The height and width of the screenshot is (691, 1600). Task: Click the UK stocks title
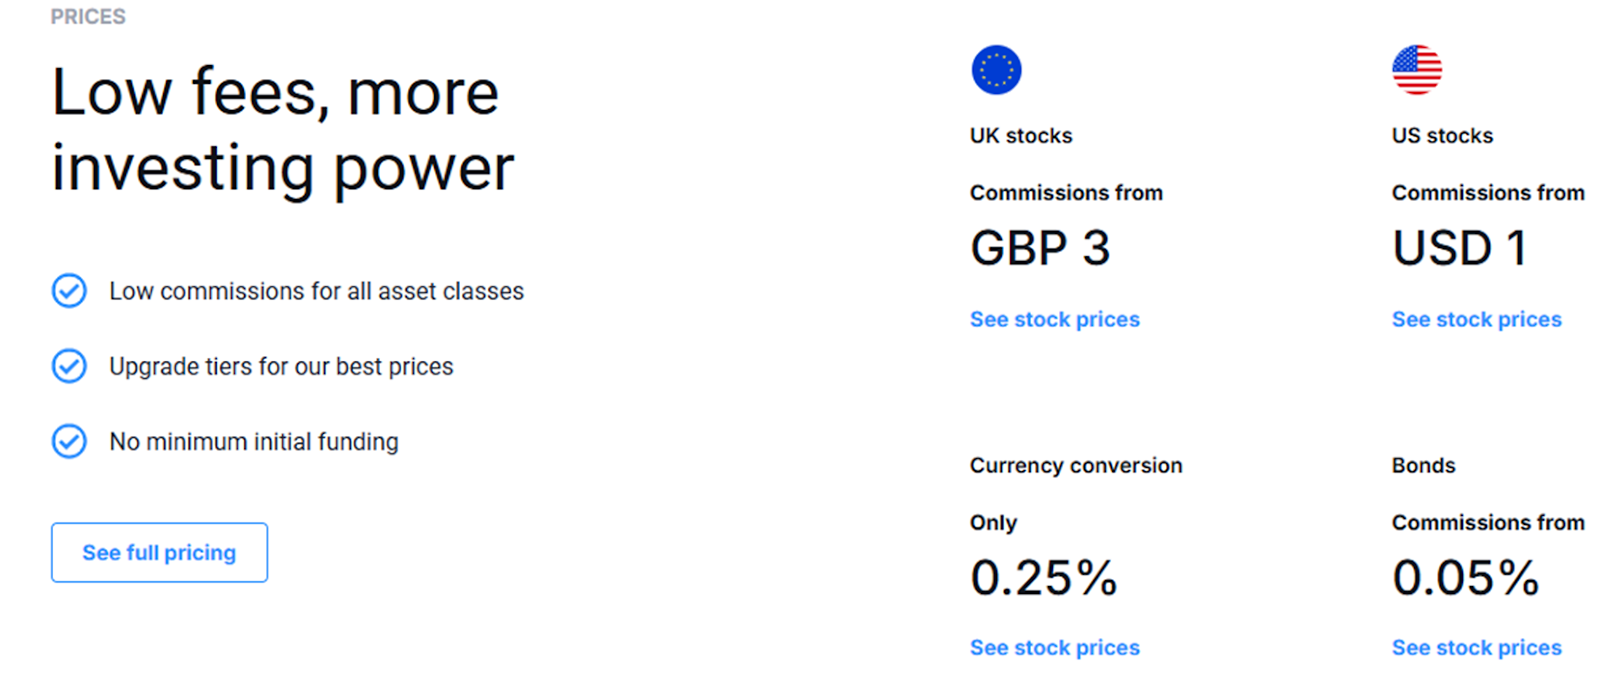(x=1021, y=136)
